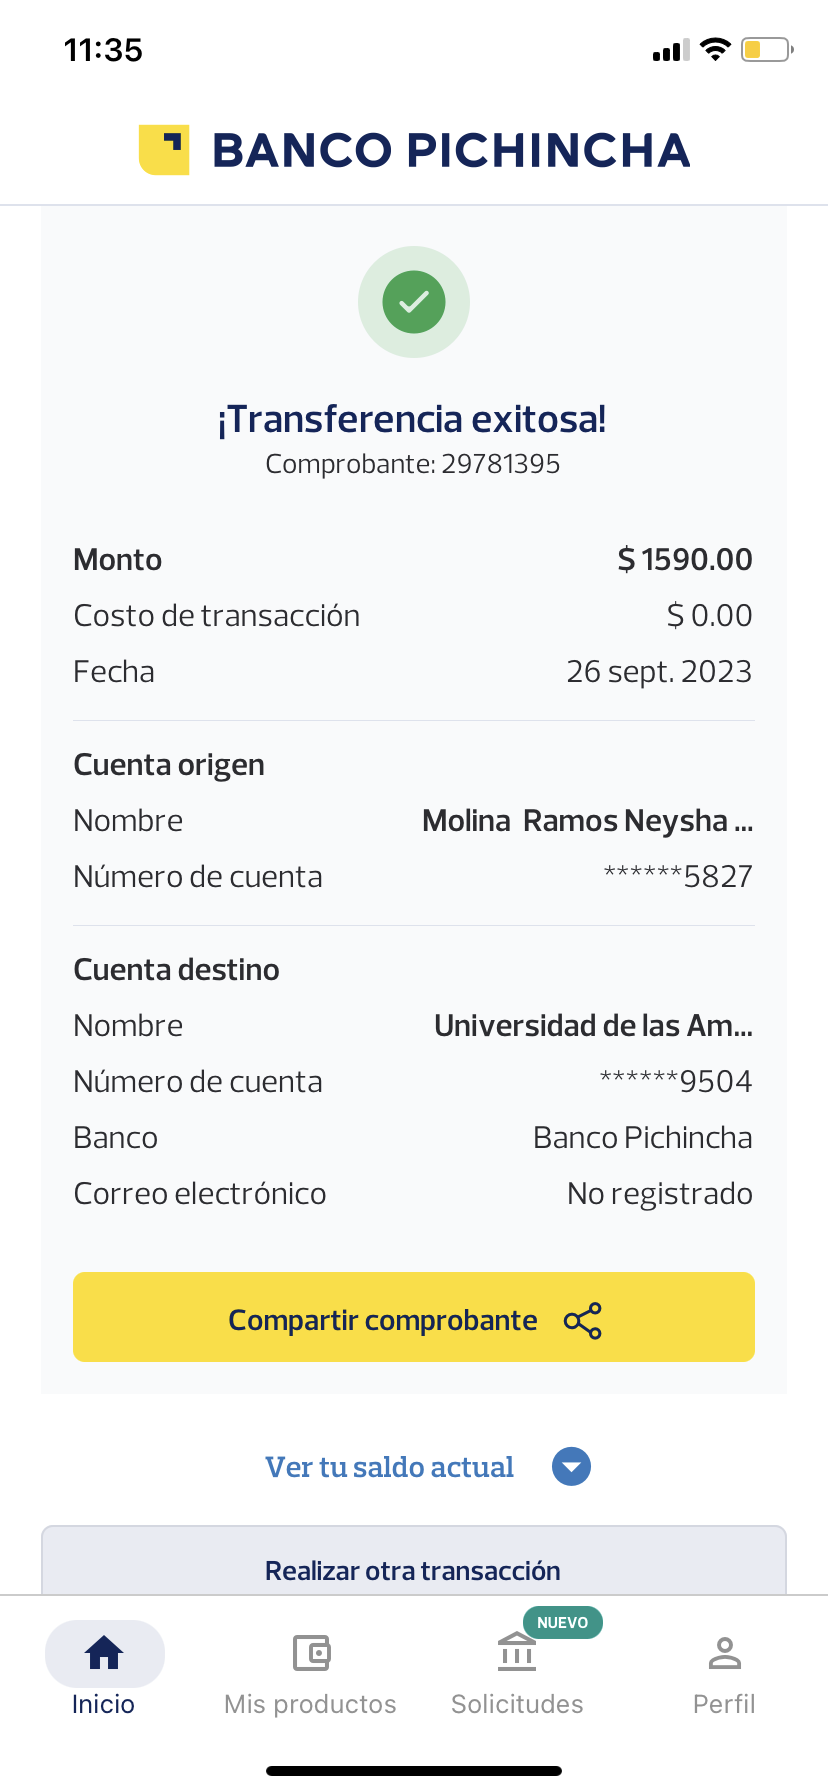Tap the truncated destination name Universidad de las Am...
The image size is (828, 1792).
pos(593,1026)
